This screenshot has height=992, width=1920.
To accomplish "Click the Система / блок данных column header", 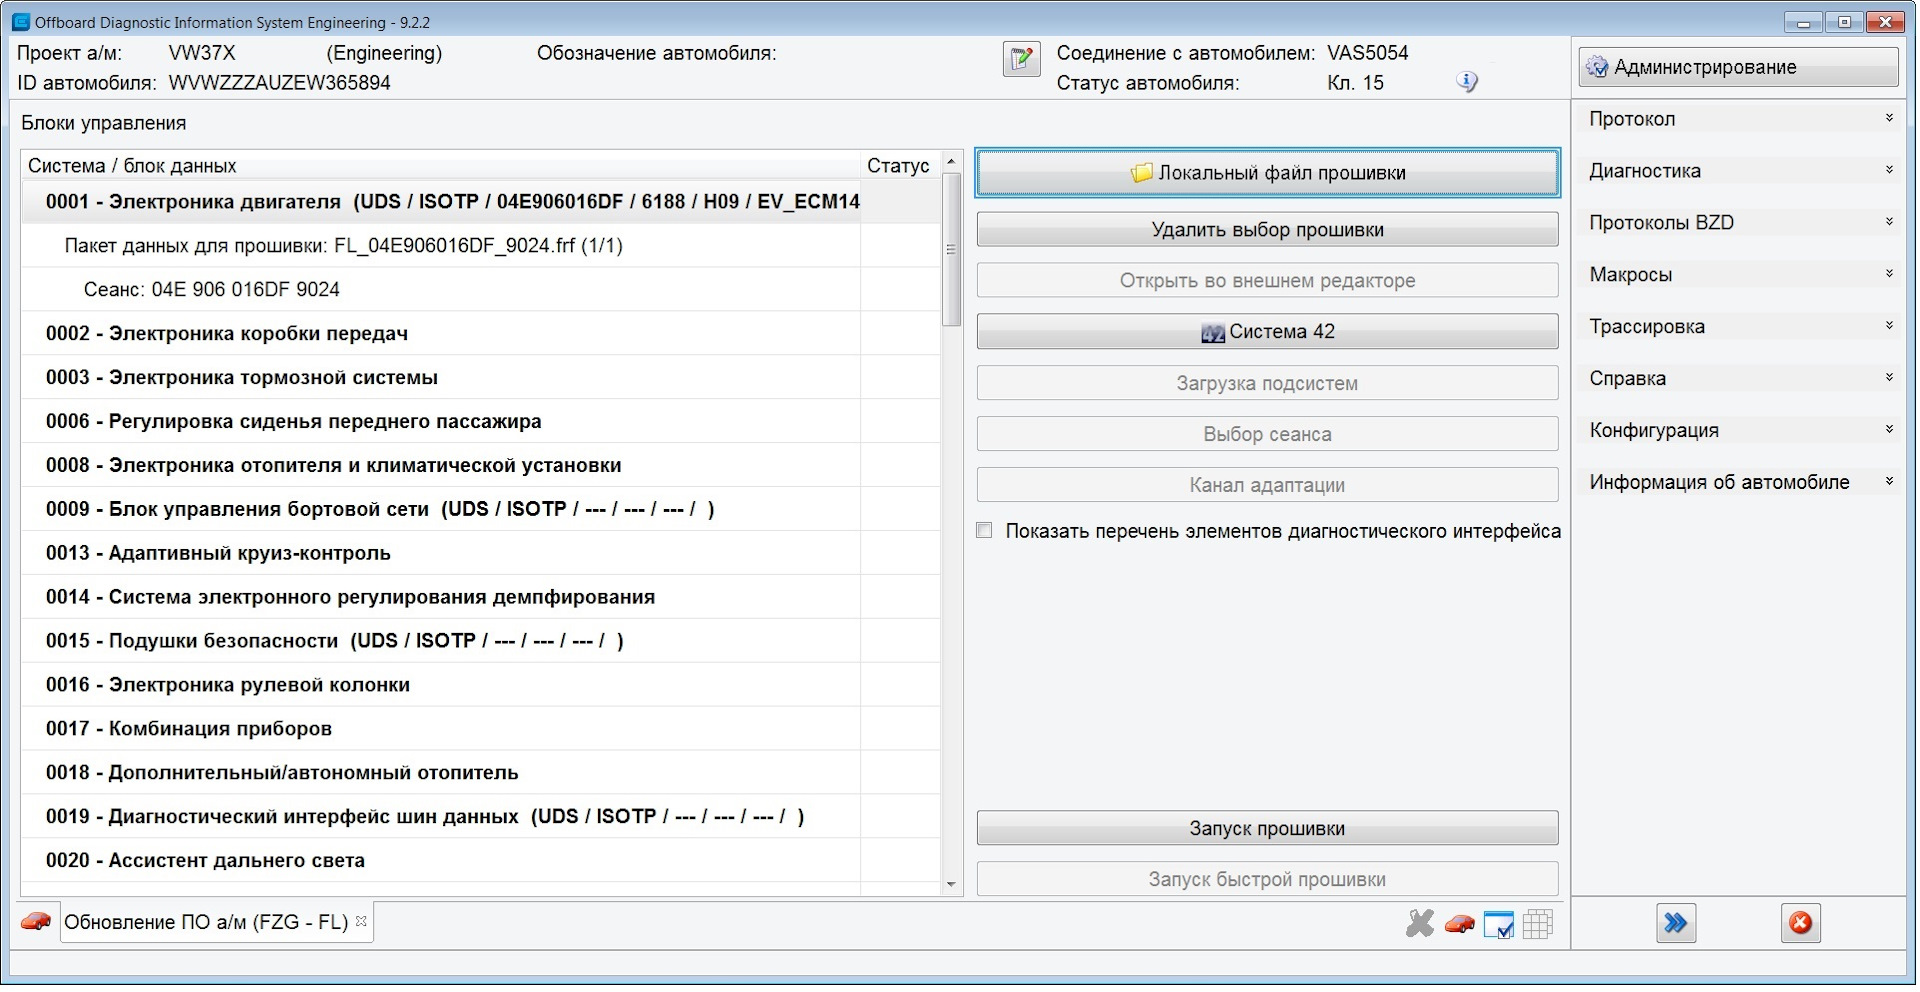I will pyautogui.click(x=440, y=166).
